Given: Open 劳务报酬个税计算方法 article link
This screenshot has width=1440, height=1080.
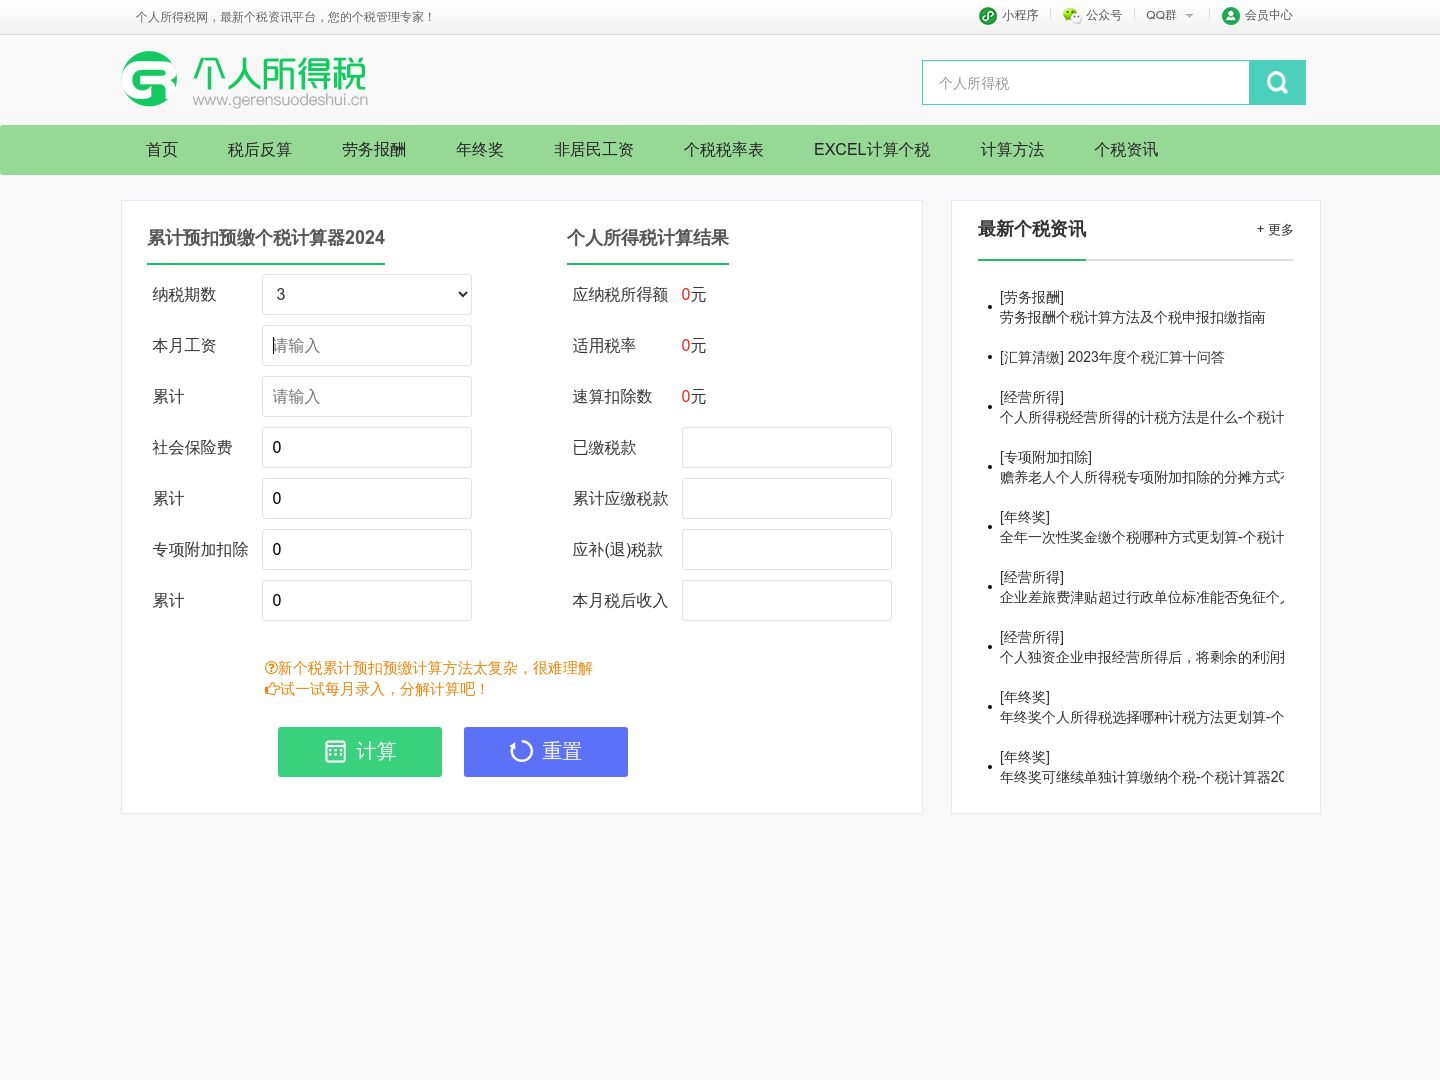Looking at the screenshot, I should coord(1132,318).
